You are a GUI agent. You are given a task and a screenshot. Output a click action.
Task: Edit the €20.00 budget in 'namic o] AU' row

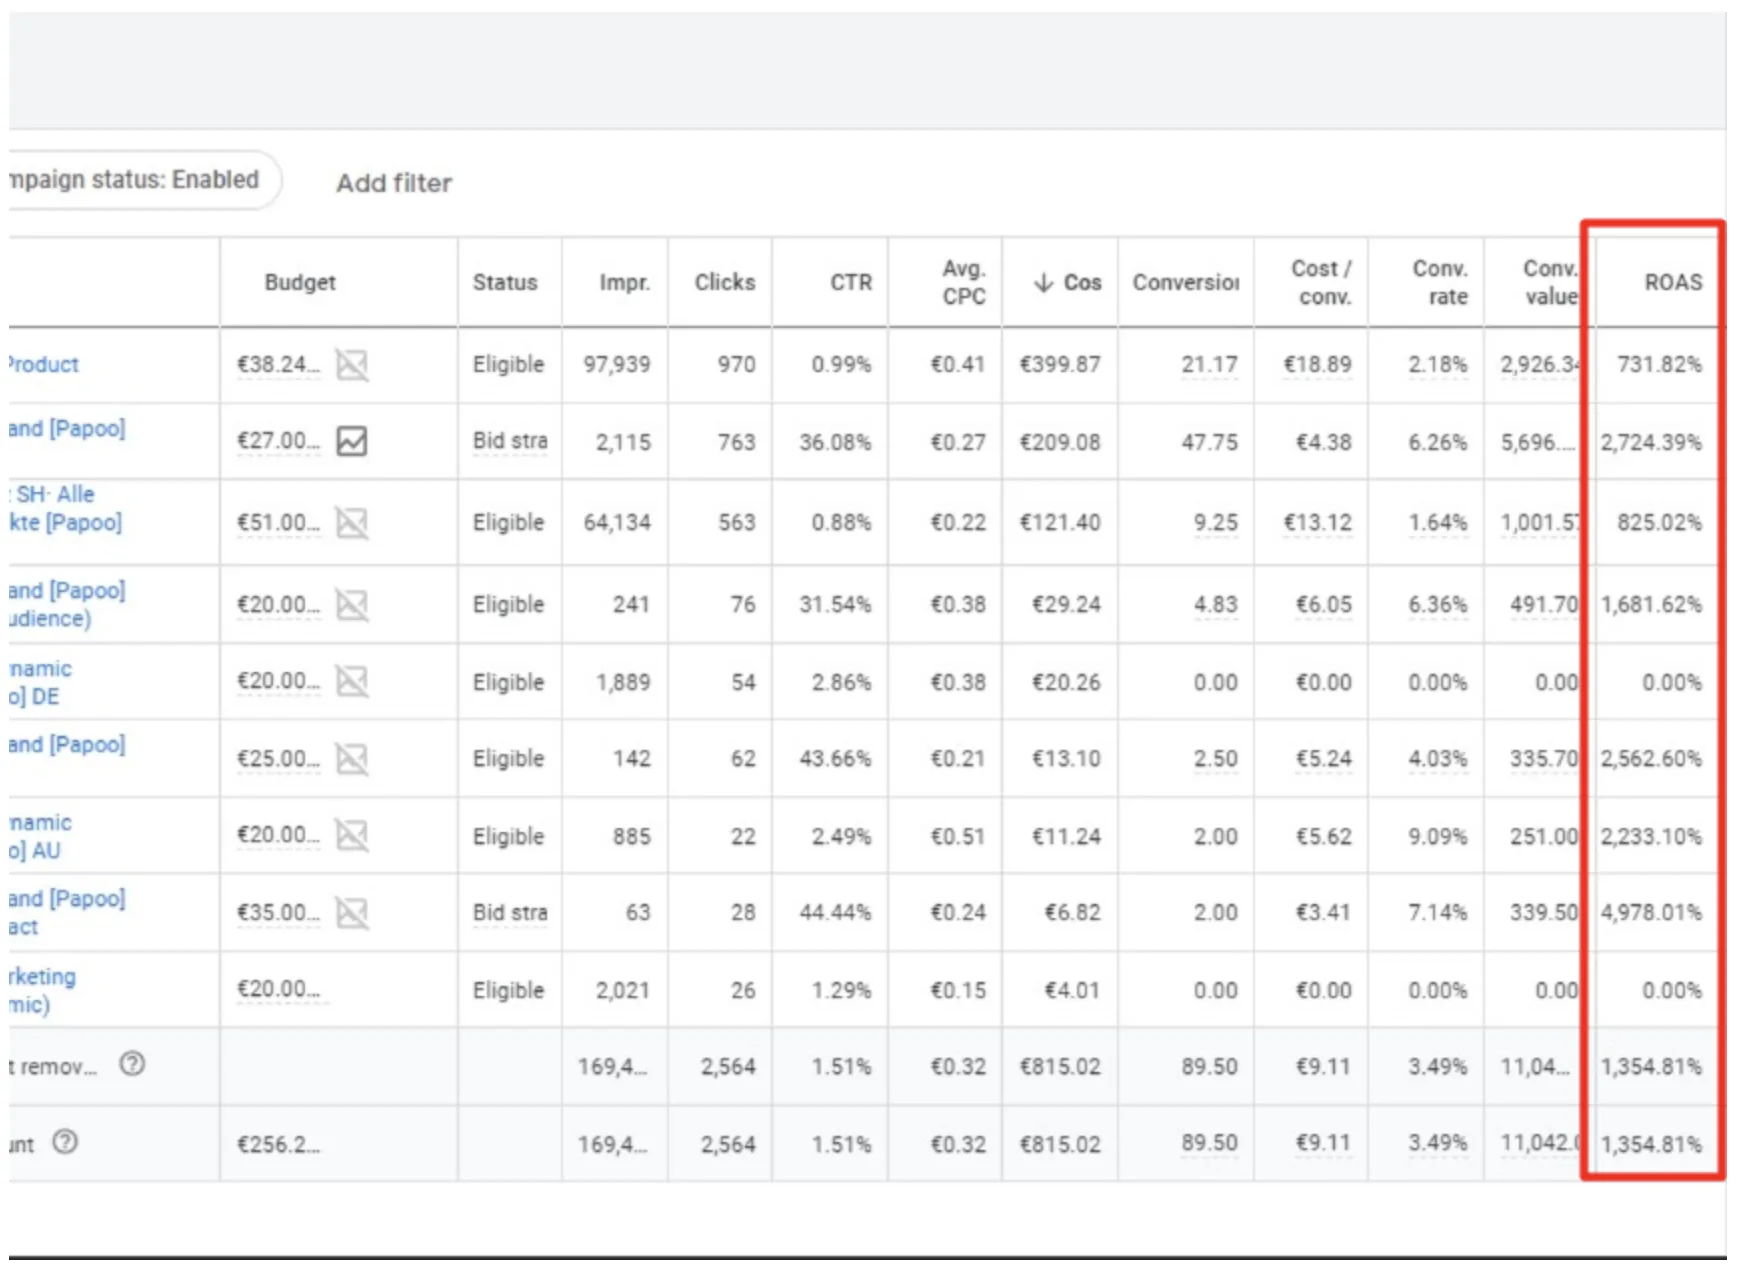coord(278,835)
